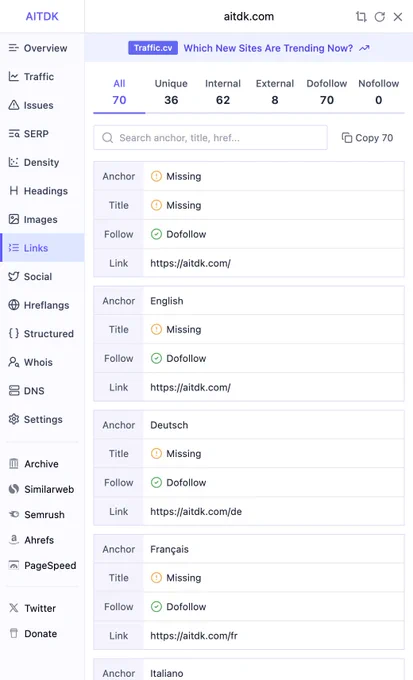Click the Copy 70 button
413x680 pixels.
click(x=367, y=138)
